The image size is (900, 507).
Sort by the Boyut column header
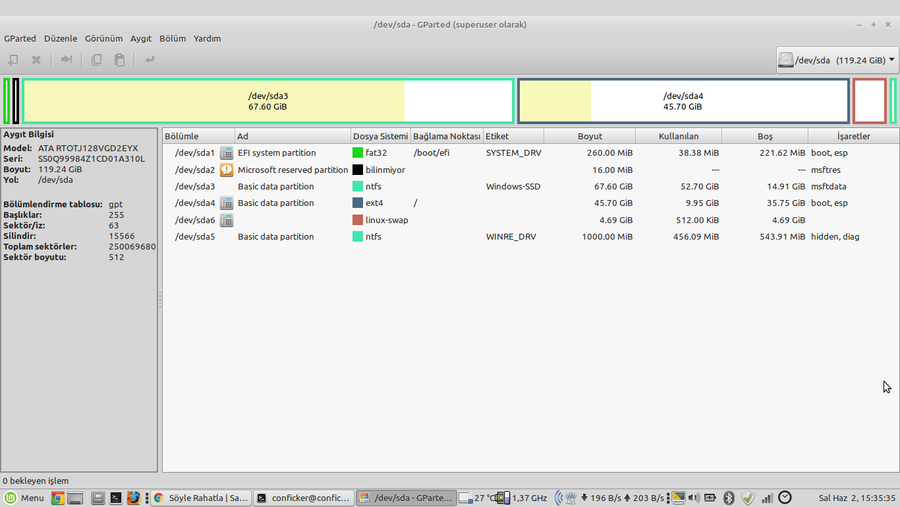click(x=589, y=136)
